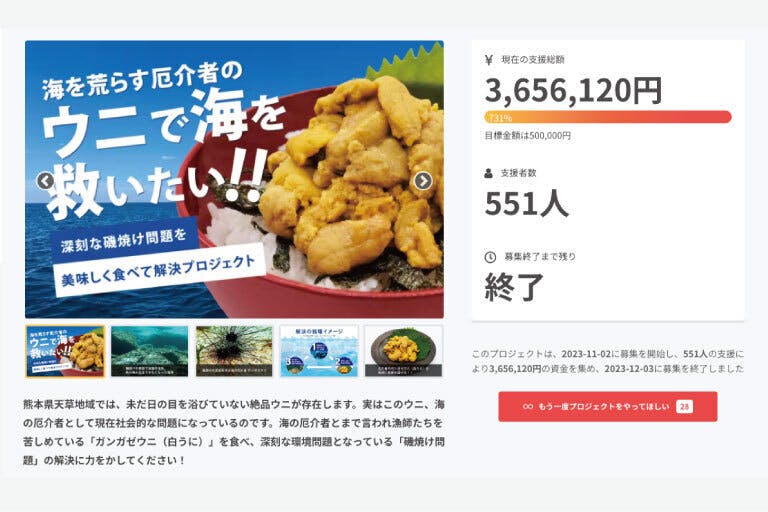Viewport: 768px width, 512px height.
Task: Click the 28 count badge on red button
Action: click(x=684, y=406)
